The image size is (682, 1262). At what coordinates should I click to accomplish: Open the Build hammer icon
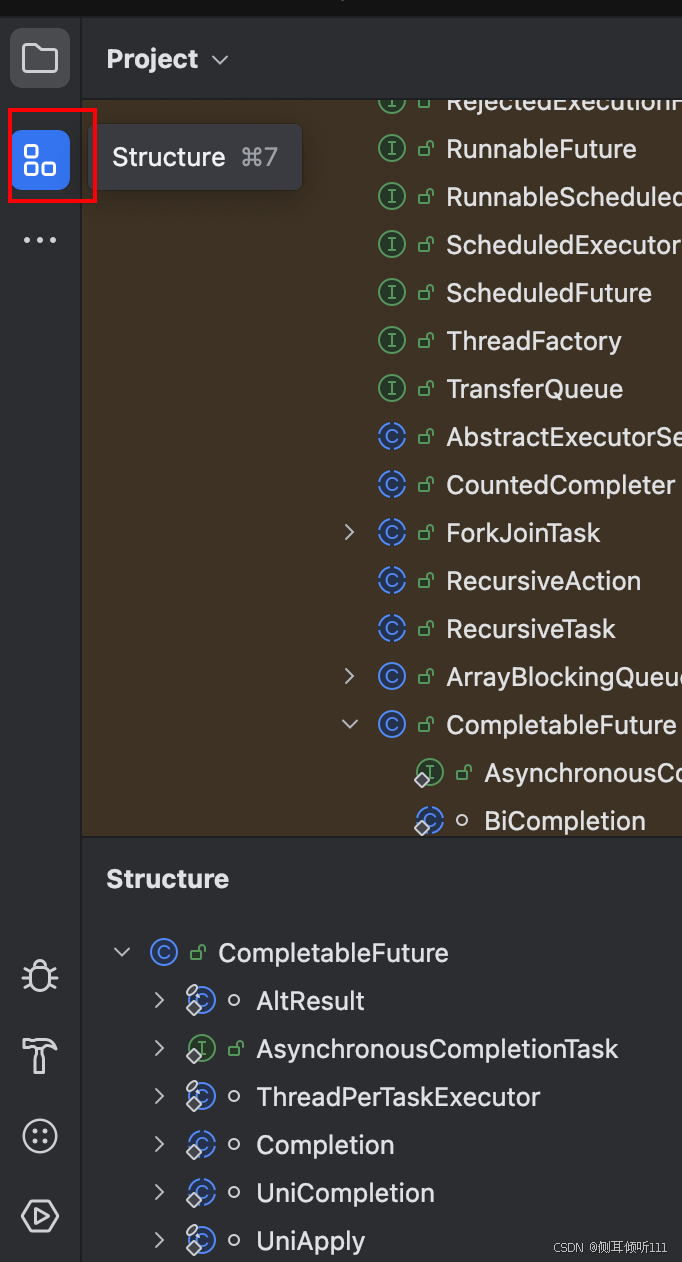(x=40, y=1055)
